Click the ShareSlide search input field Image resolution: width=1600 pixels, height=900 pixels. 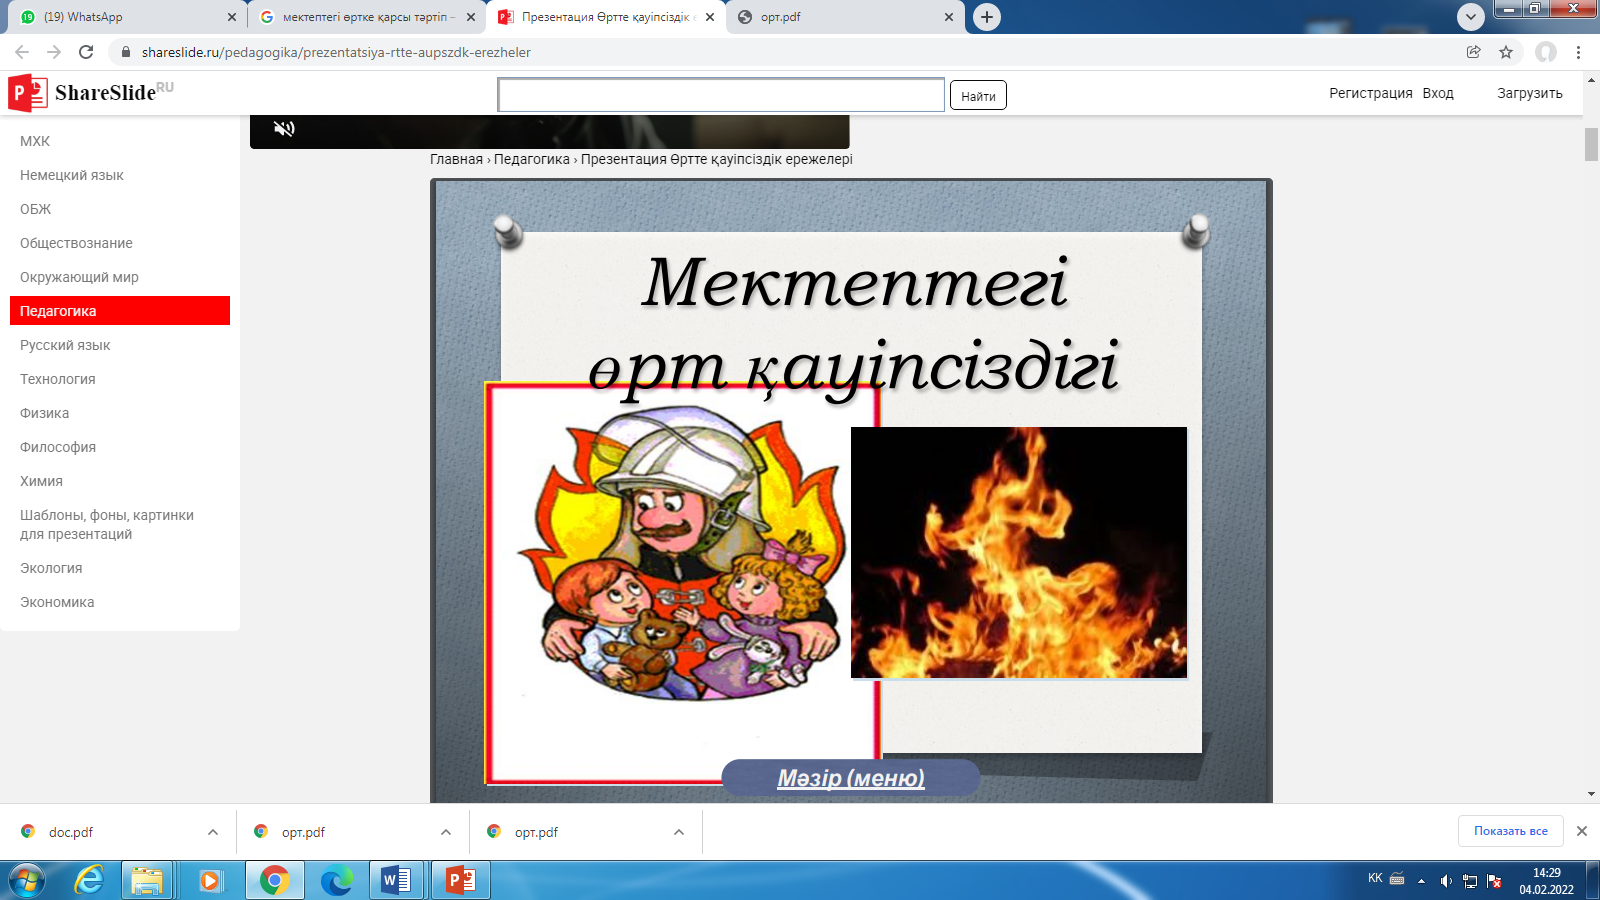coord(720,95)
